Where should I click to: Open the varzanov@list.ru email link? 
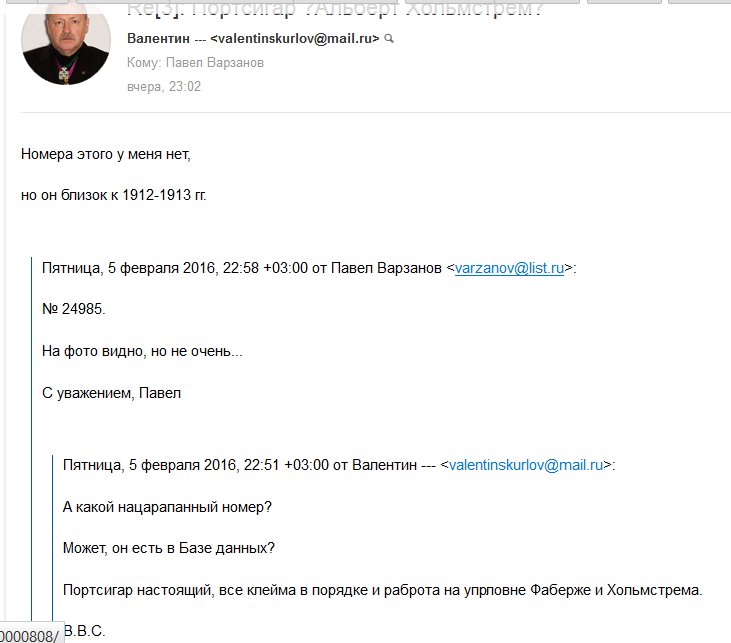point(509,268)
